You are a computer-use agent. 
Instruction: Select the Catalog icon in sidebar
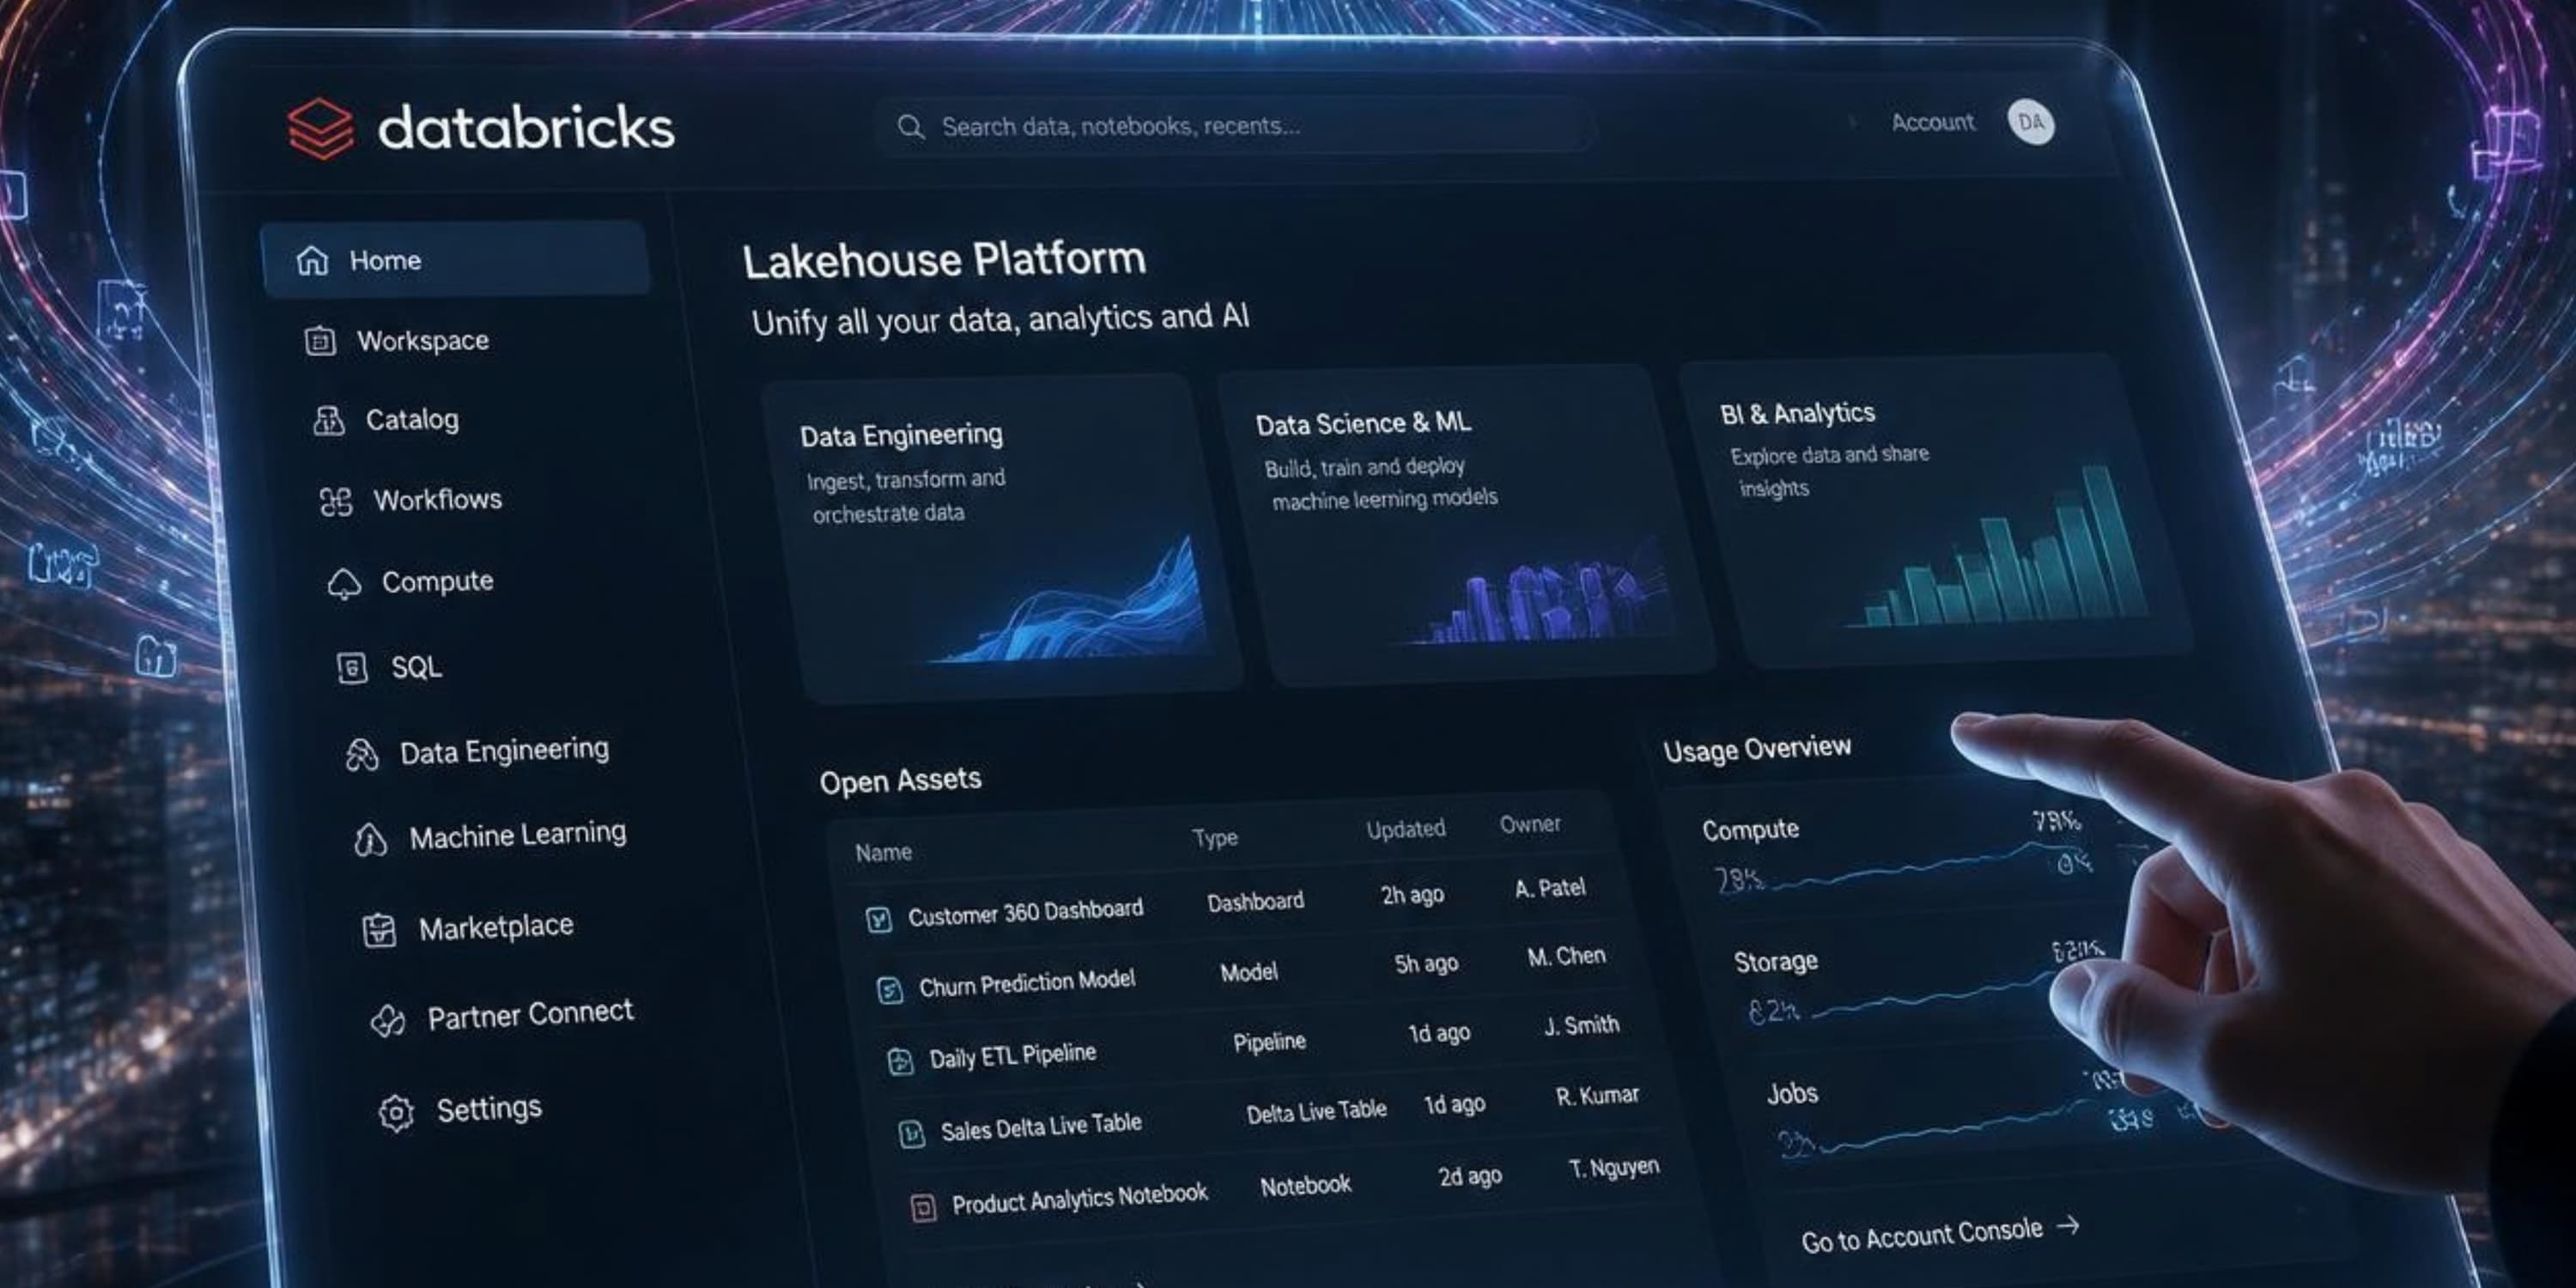[329, 421]
